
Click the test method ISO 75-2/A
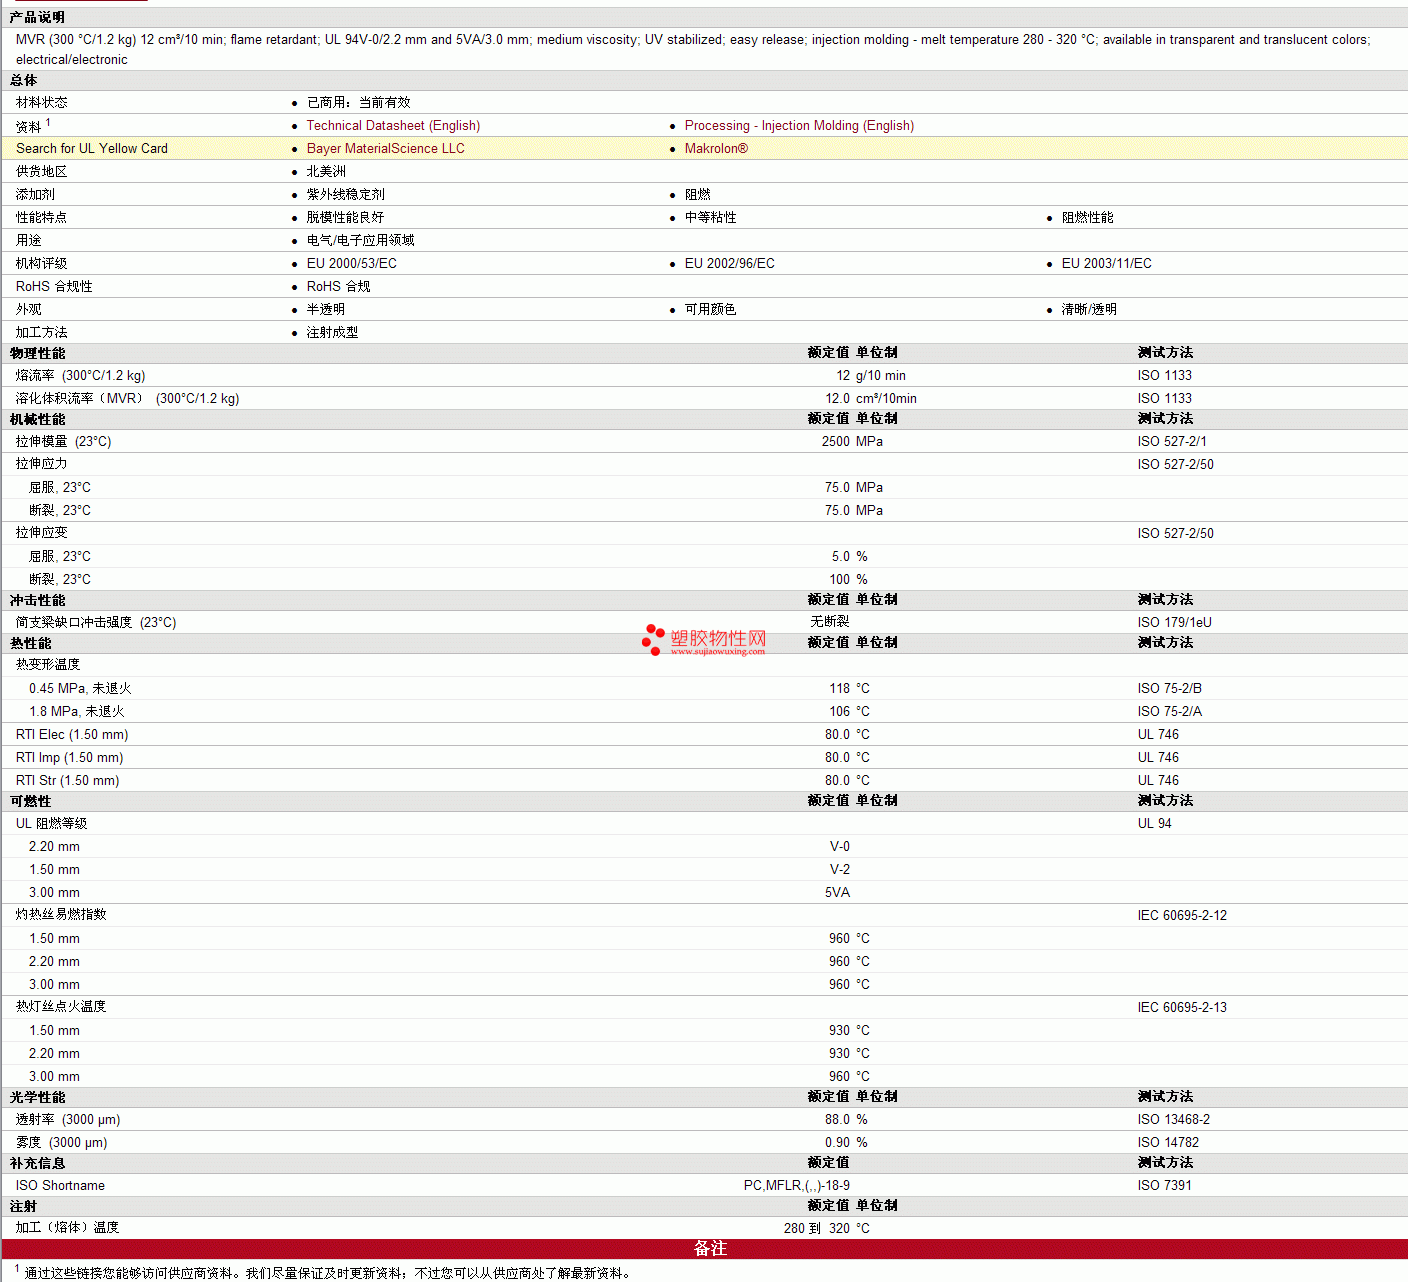tap(1170, 712)
